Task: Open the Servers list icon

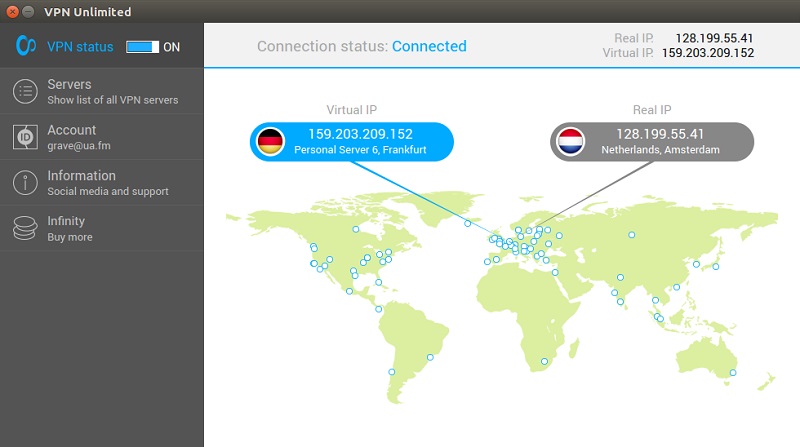Action: point(26,91)
